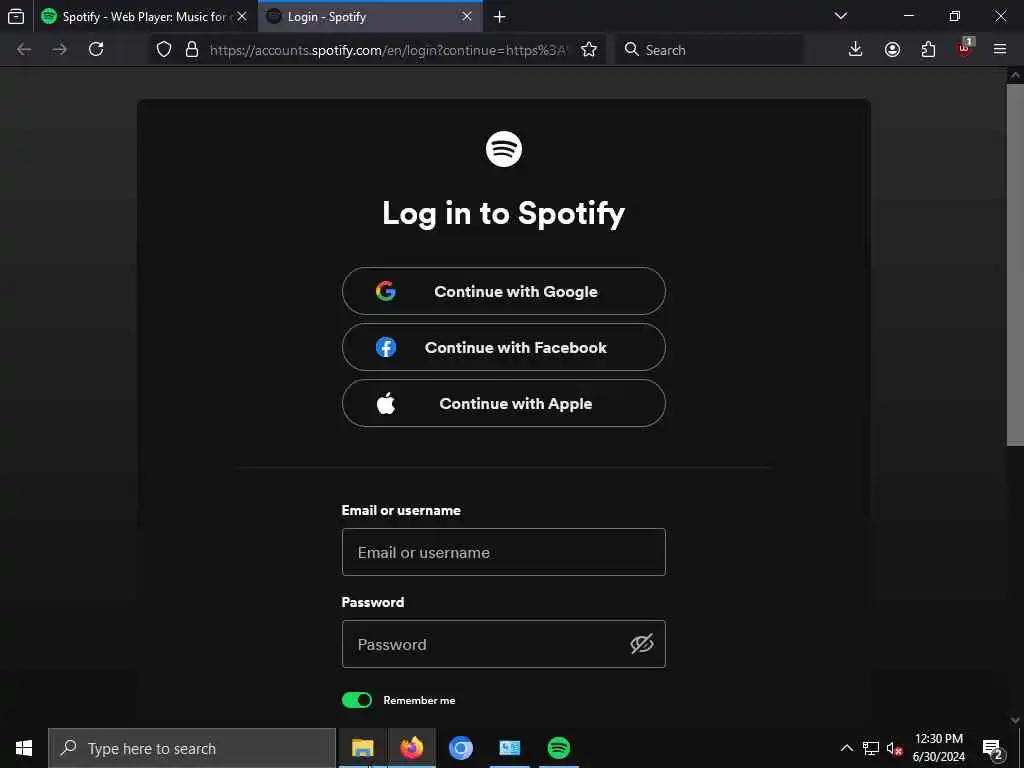Click Continue with Facebook button
The height and width of the screenshot is (768, 1024).
point(504,347)
